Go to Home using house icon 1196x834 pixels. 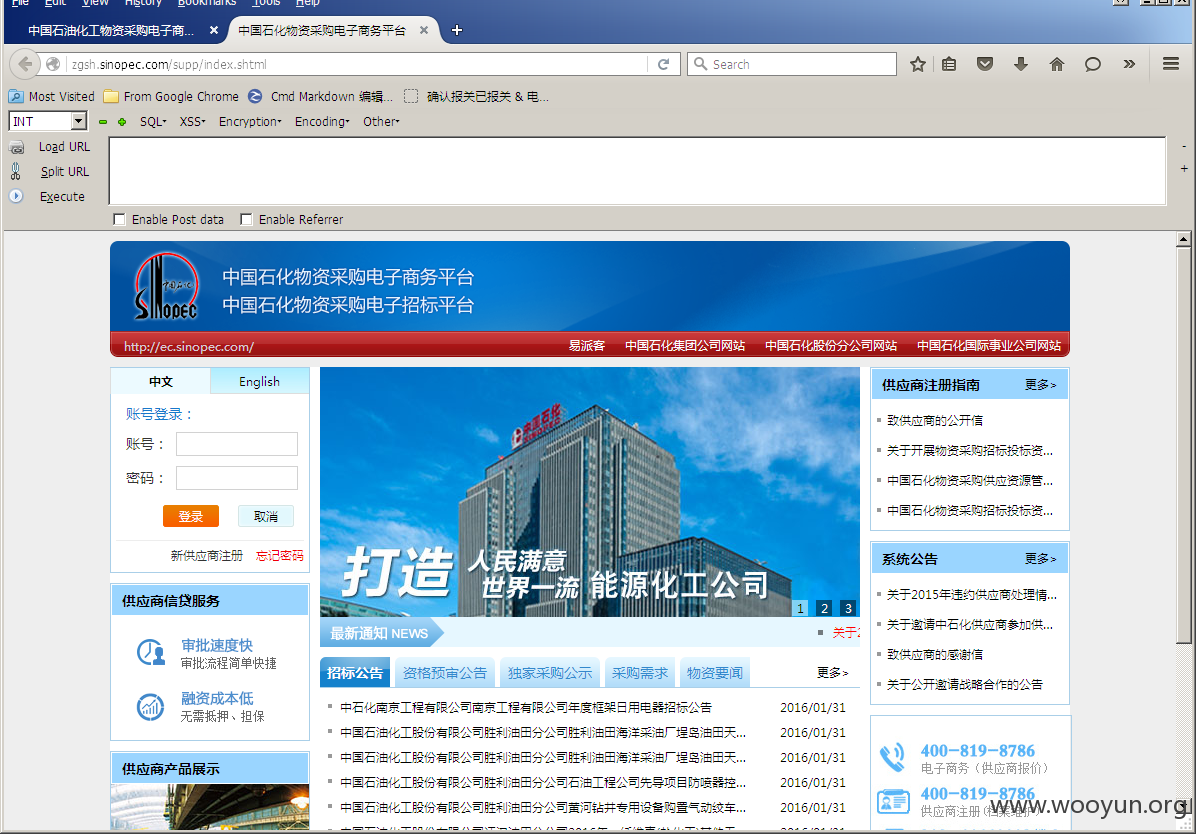point(1056,64)
